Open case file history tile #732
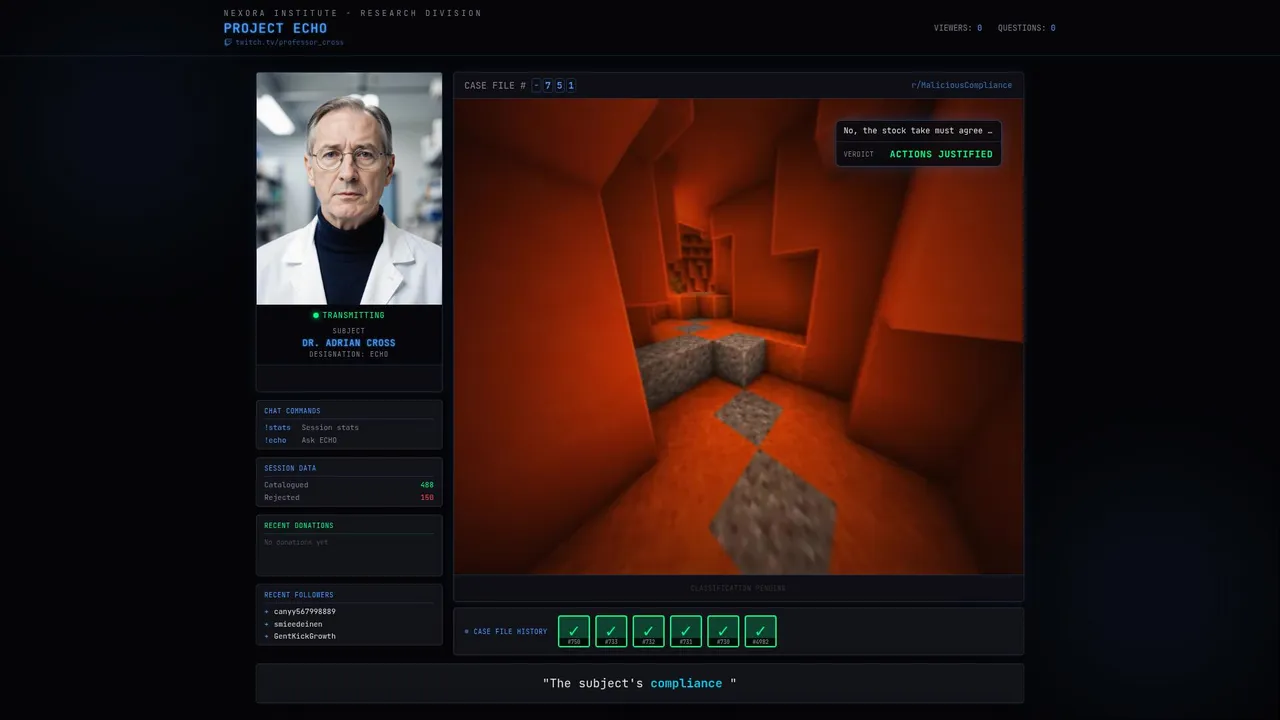Screen dimensions: 1280x720 pos(648,631)
